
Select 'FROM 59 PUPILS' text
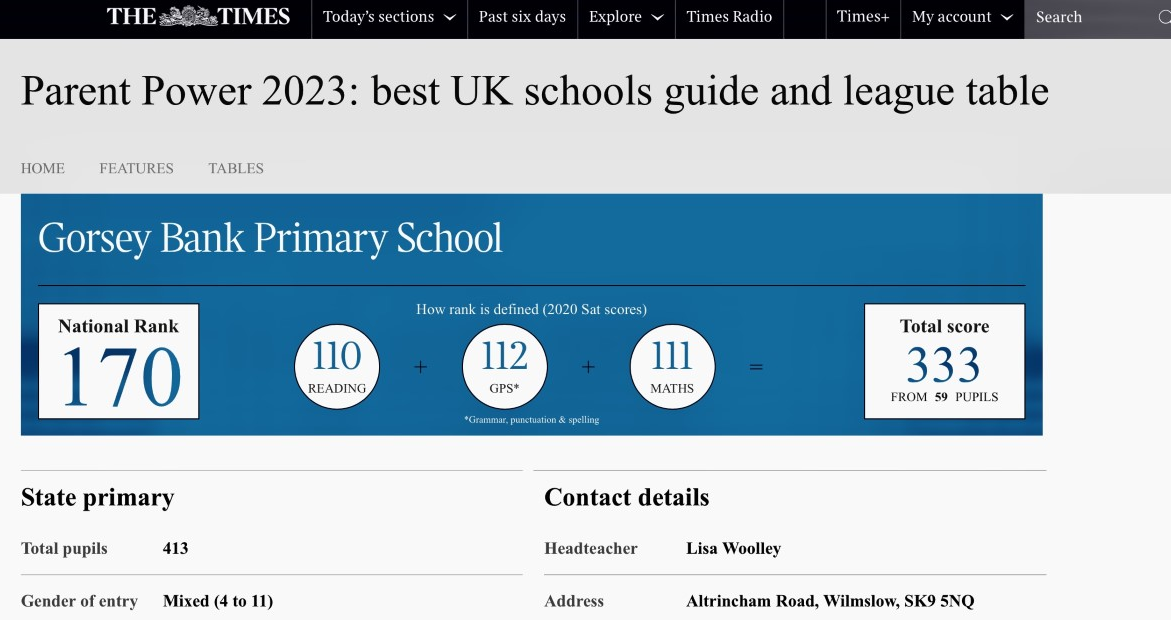945,397
